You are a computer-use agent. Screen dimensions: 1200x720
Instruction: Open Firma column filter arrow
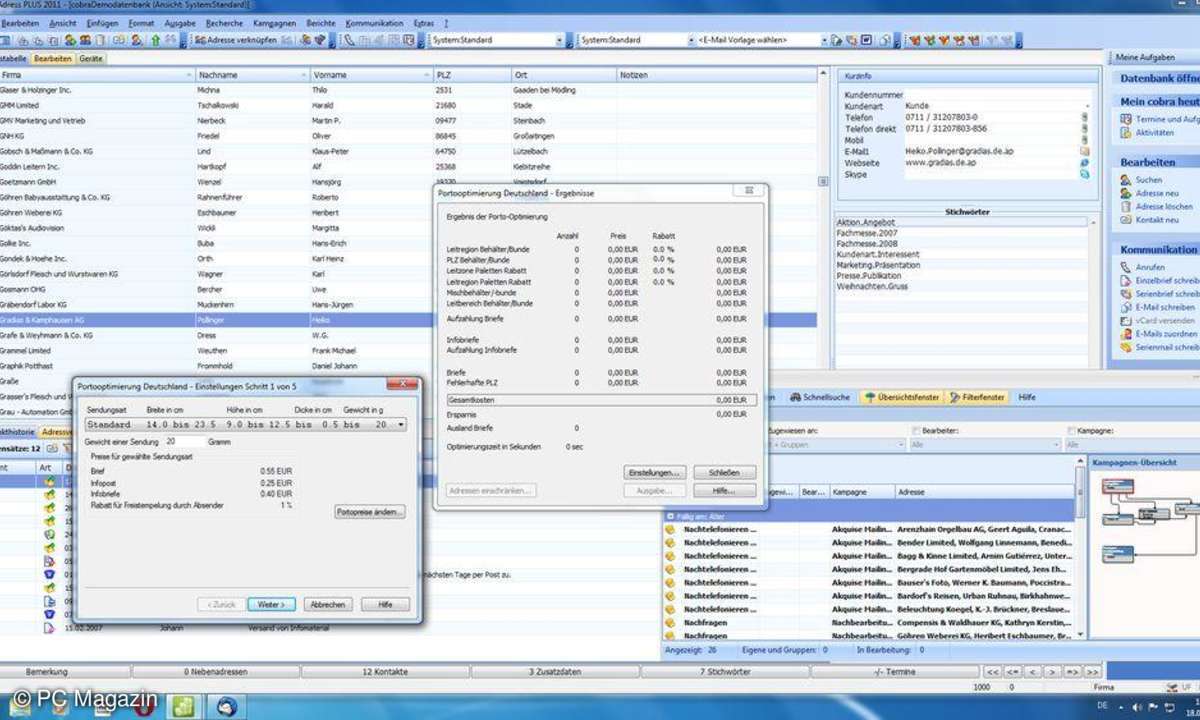click(x=188, y=75)
